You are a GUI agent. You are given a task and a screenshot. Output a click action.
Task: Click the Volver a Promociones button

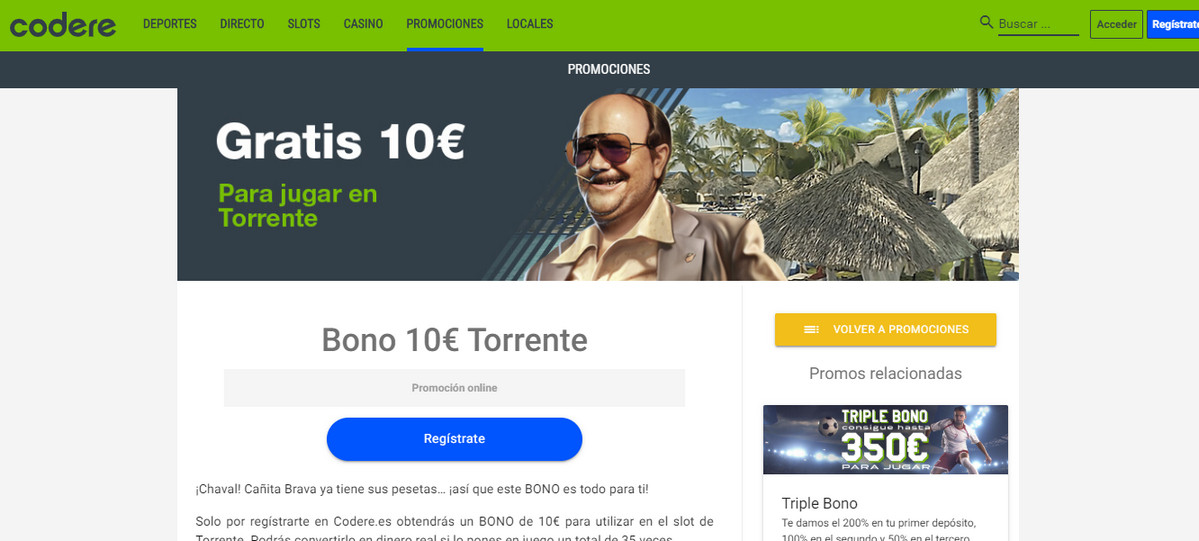(885, 330)
